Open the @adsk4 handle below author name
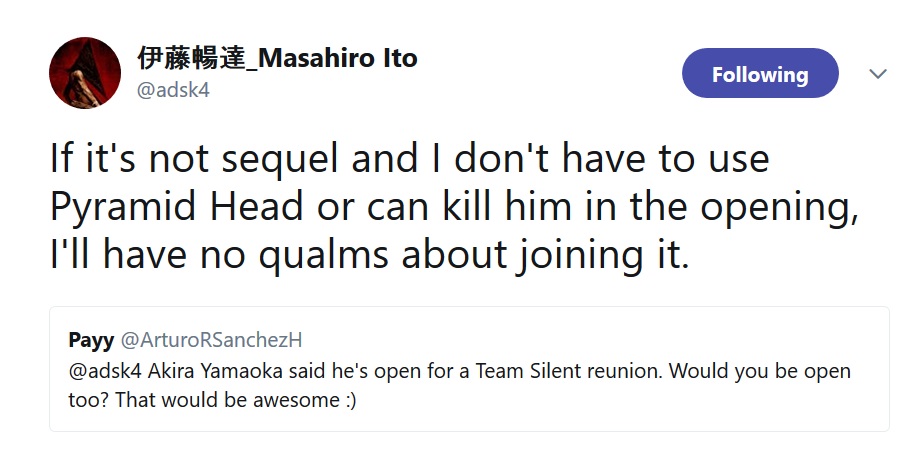The height and width of the screenshot is (451, 912). (x=173, y=90)
